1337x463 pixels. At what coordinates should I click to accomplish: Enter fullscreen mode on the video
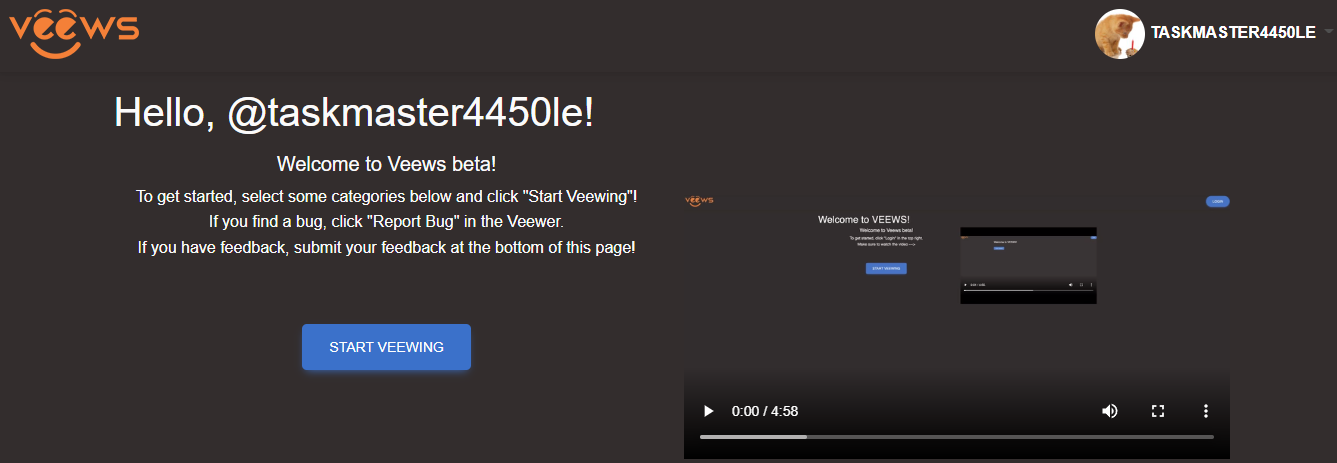point(1158,411)
